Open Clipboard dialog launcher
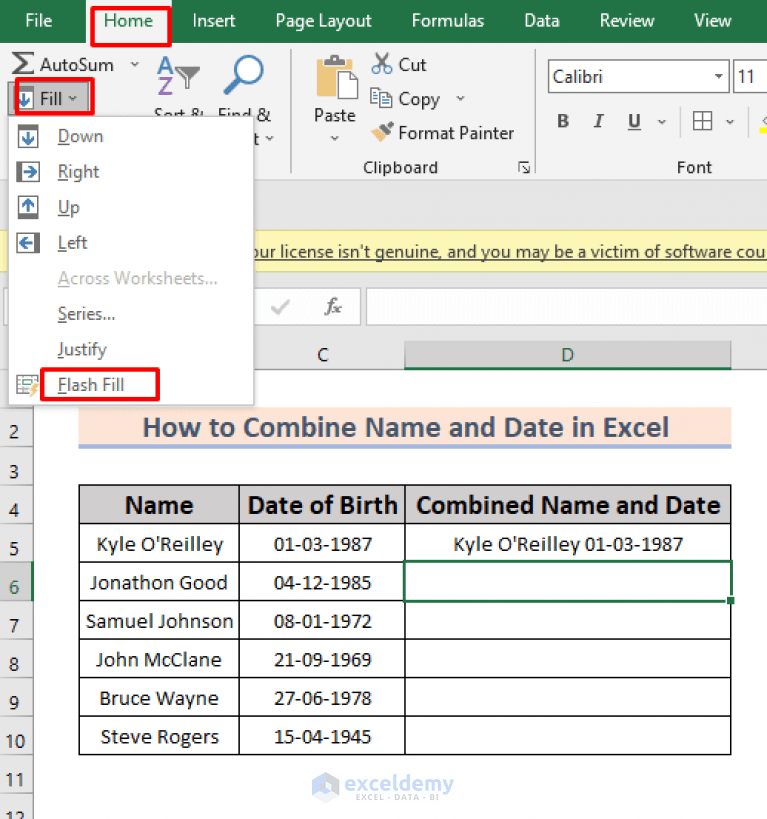This screenshot has width=767, height=819. [524, 167]
